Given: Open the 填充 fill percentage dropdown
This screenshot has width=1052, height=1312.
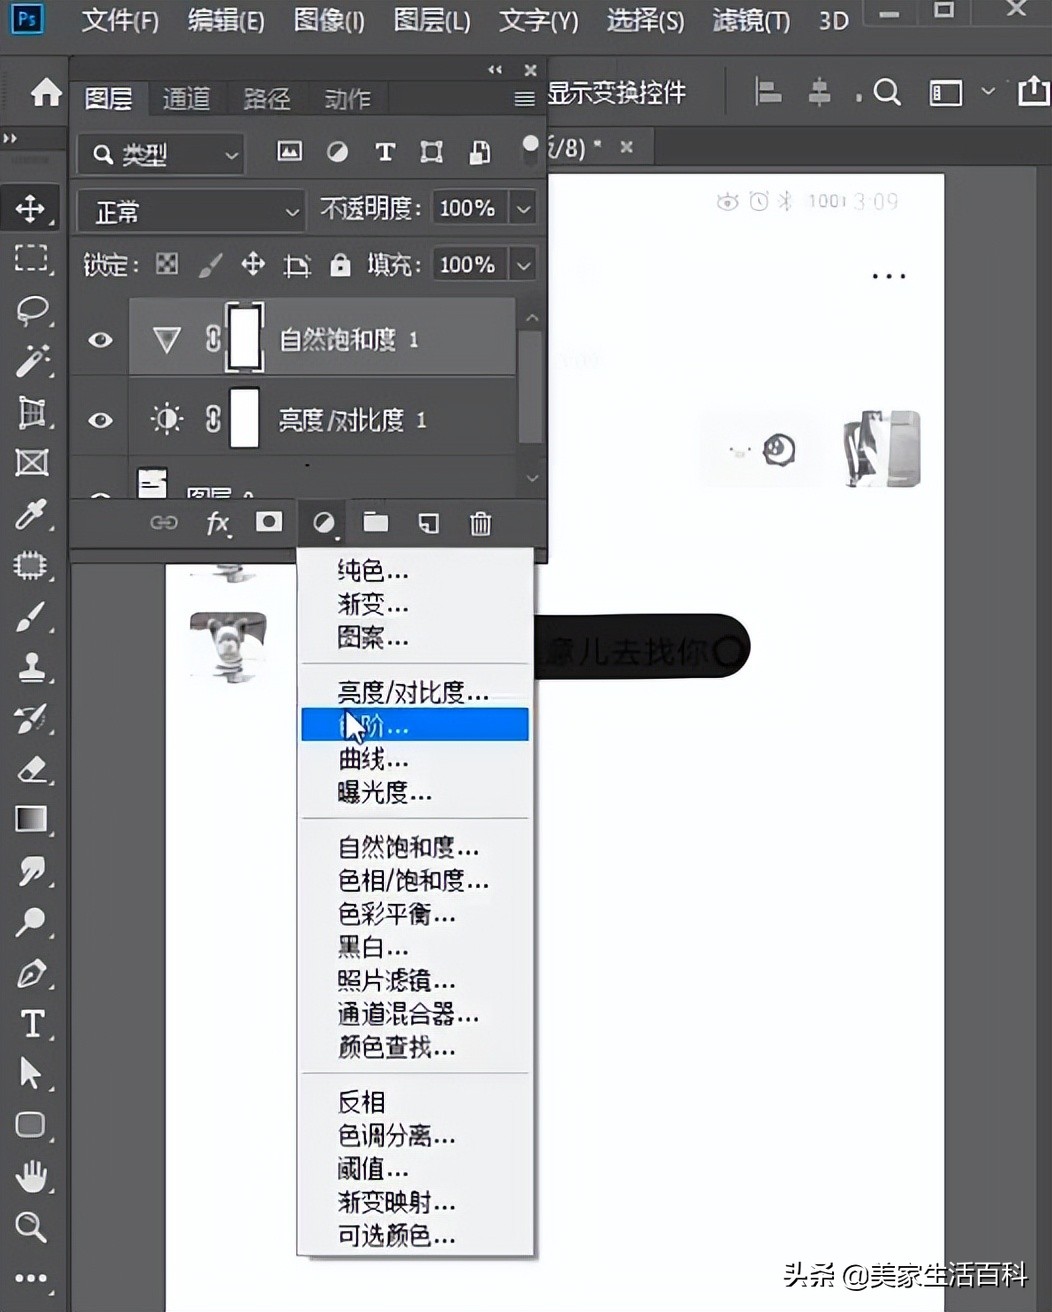Looking at the screenshot, I should click(523, 264).
